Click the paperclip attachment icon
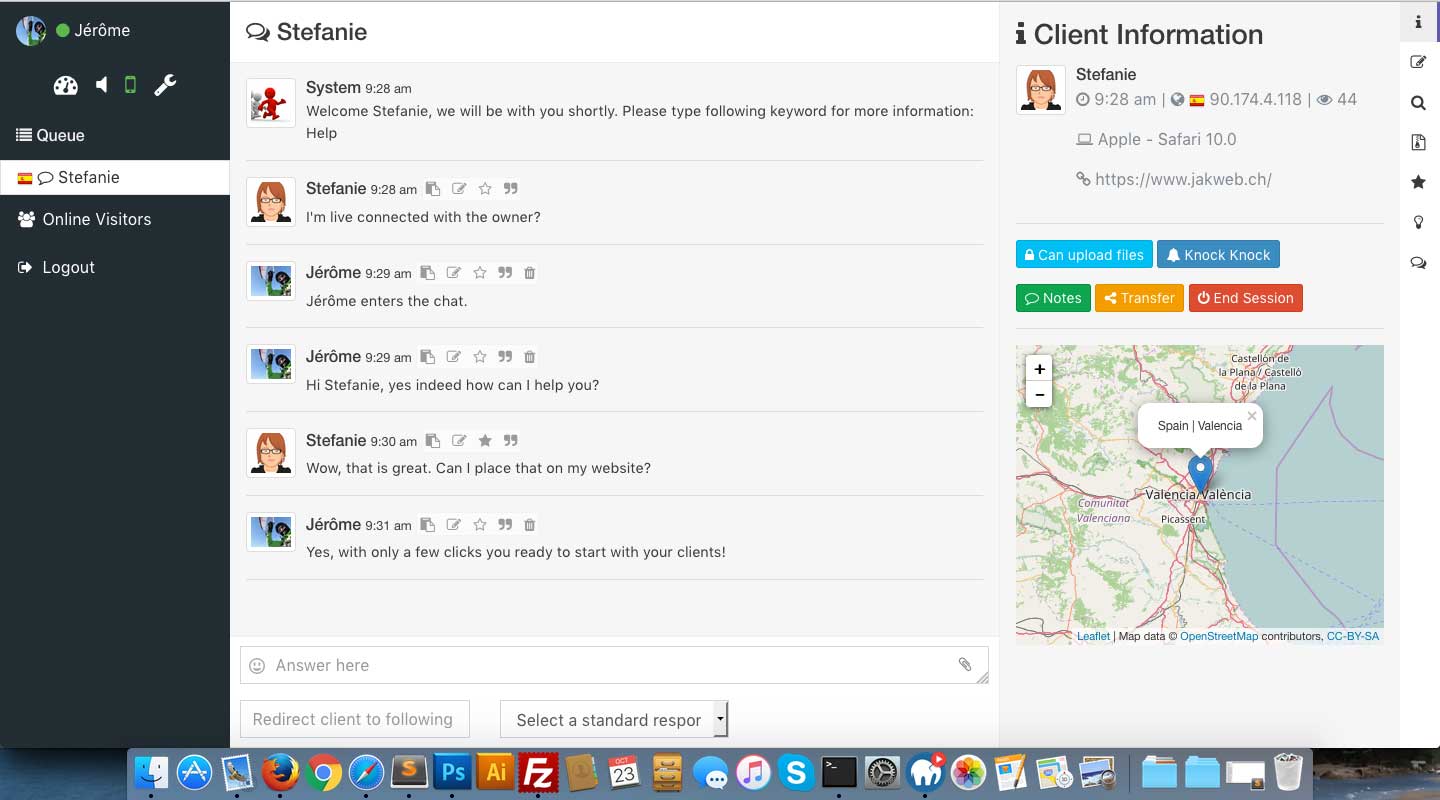 click(964, 664)
